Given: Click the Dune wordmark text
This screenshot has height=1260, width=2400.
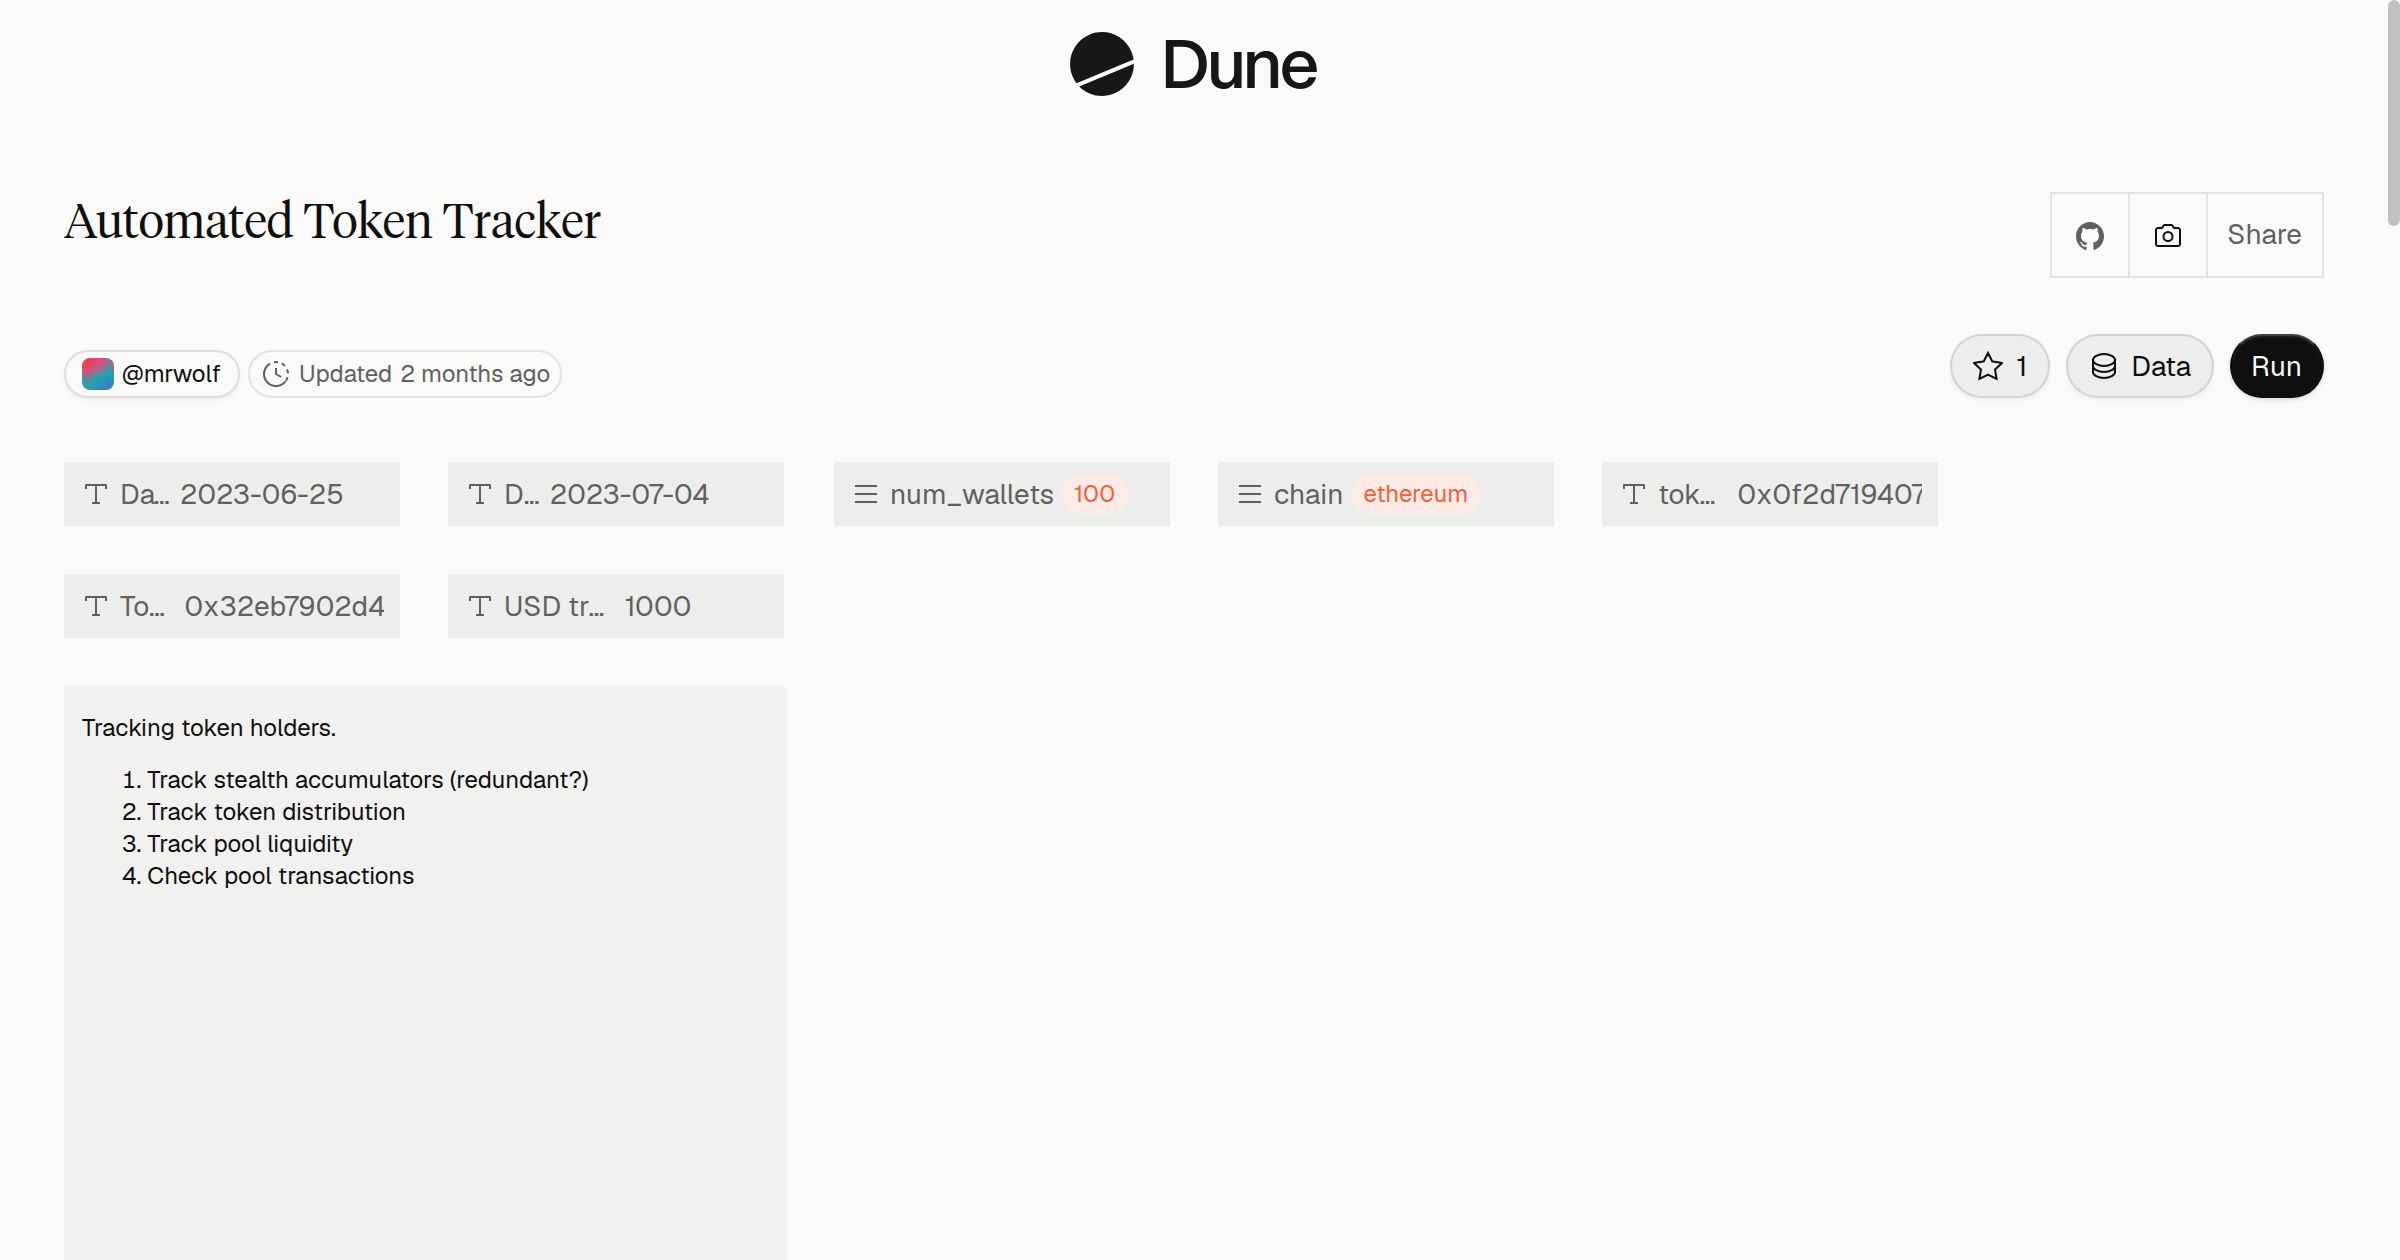Looking at the screenshot, I should click(x=1239, y=65).
